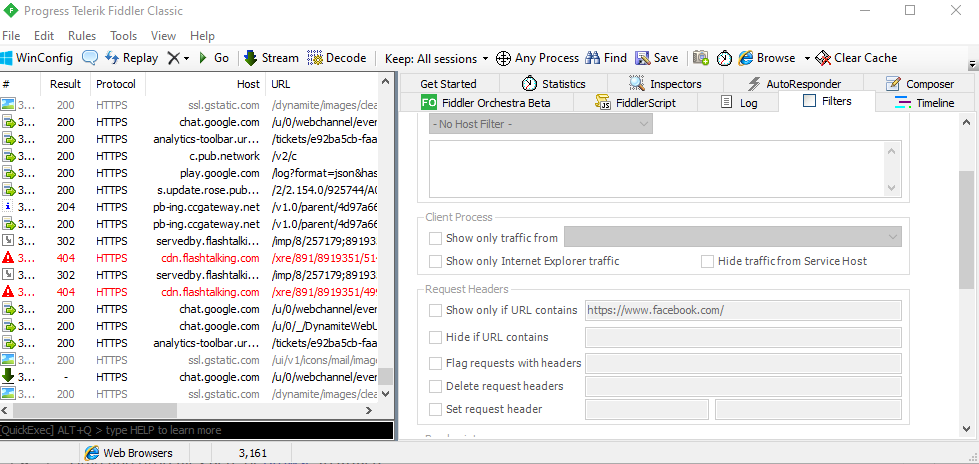
Task: Open the File menu
Action: 11,36
